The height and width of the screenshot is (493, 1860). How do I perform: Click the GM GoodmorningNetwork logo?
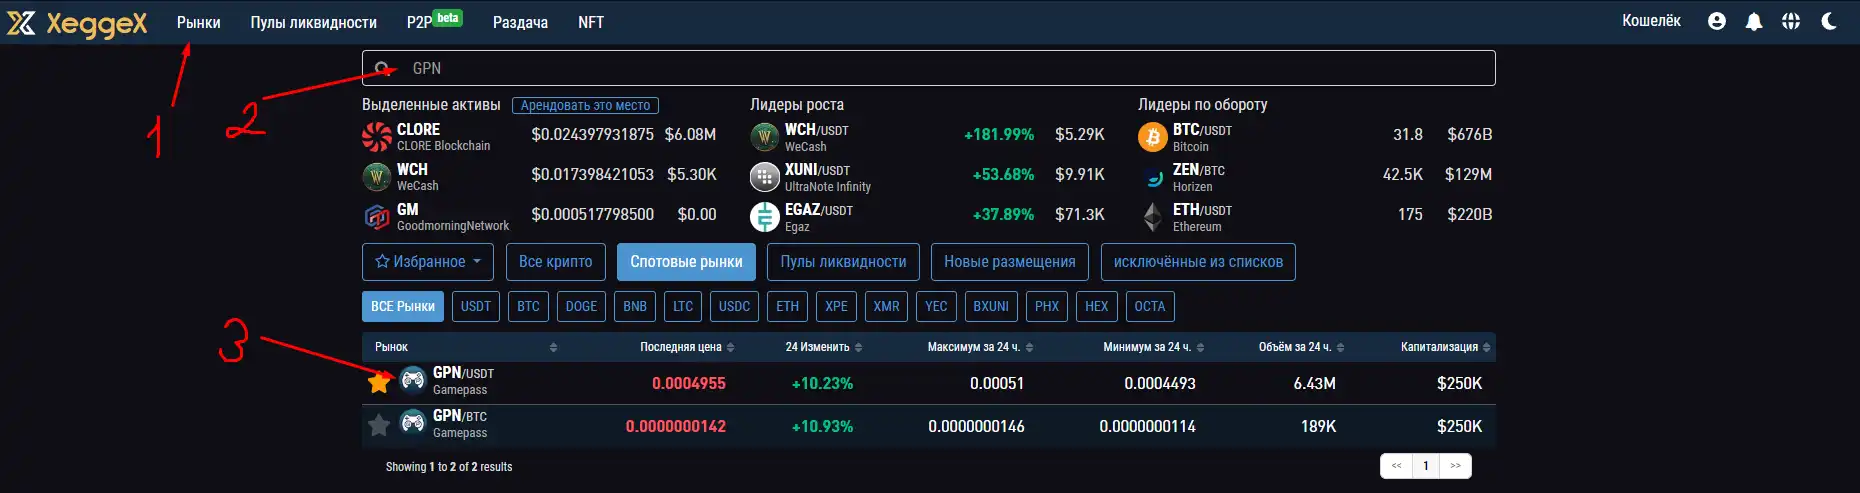coord(377,217)
